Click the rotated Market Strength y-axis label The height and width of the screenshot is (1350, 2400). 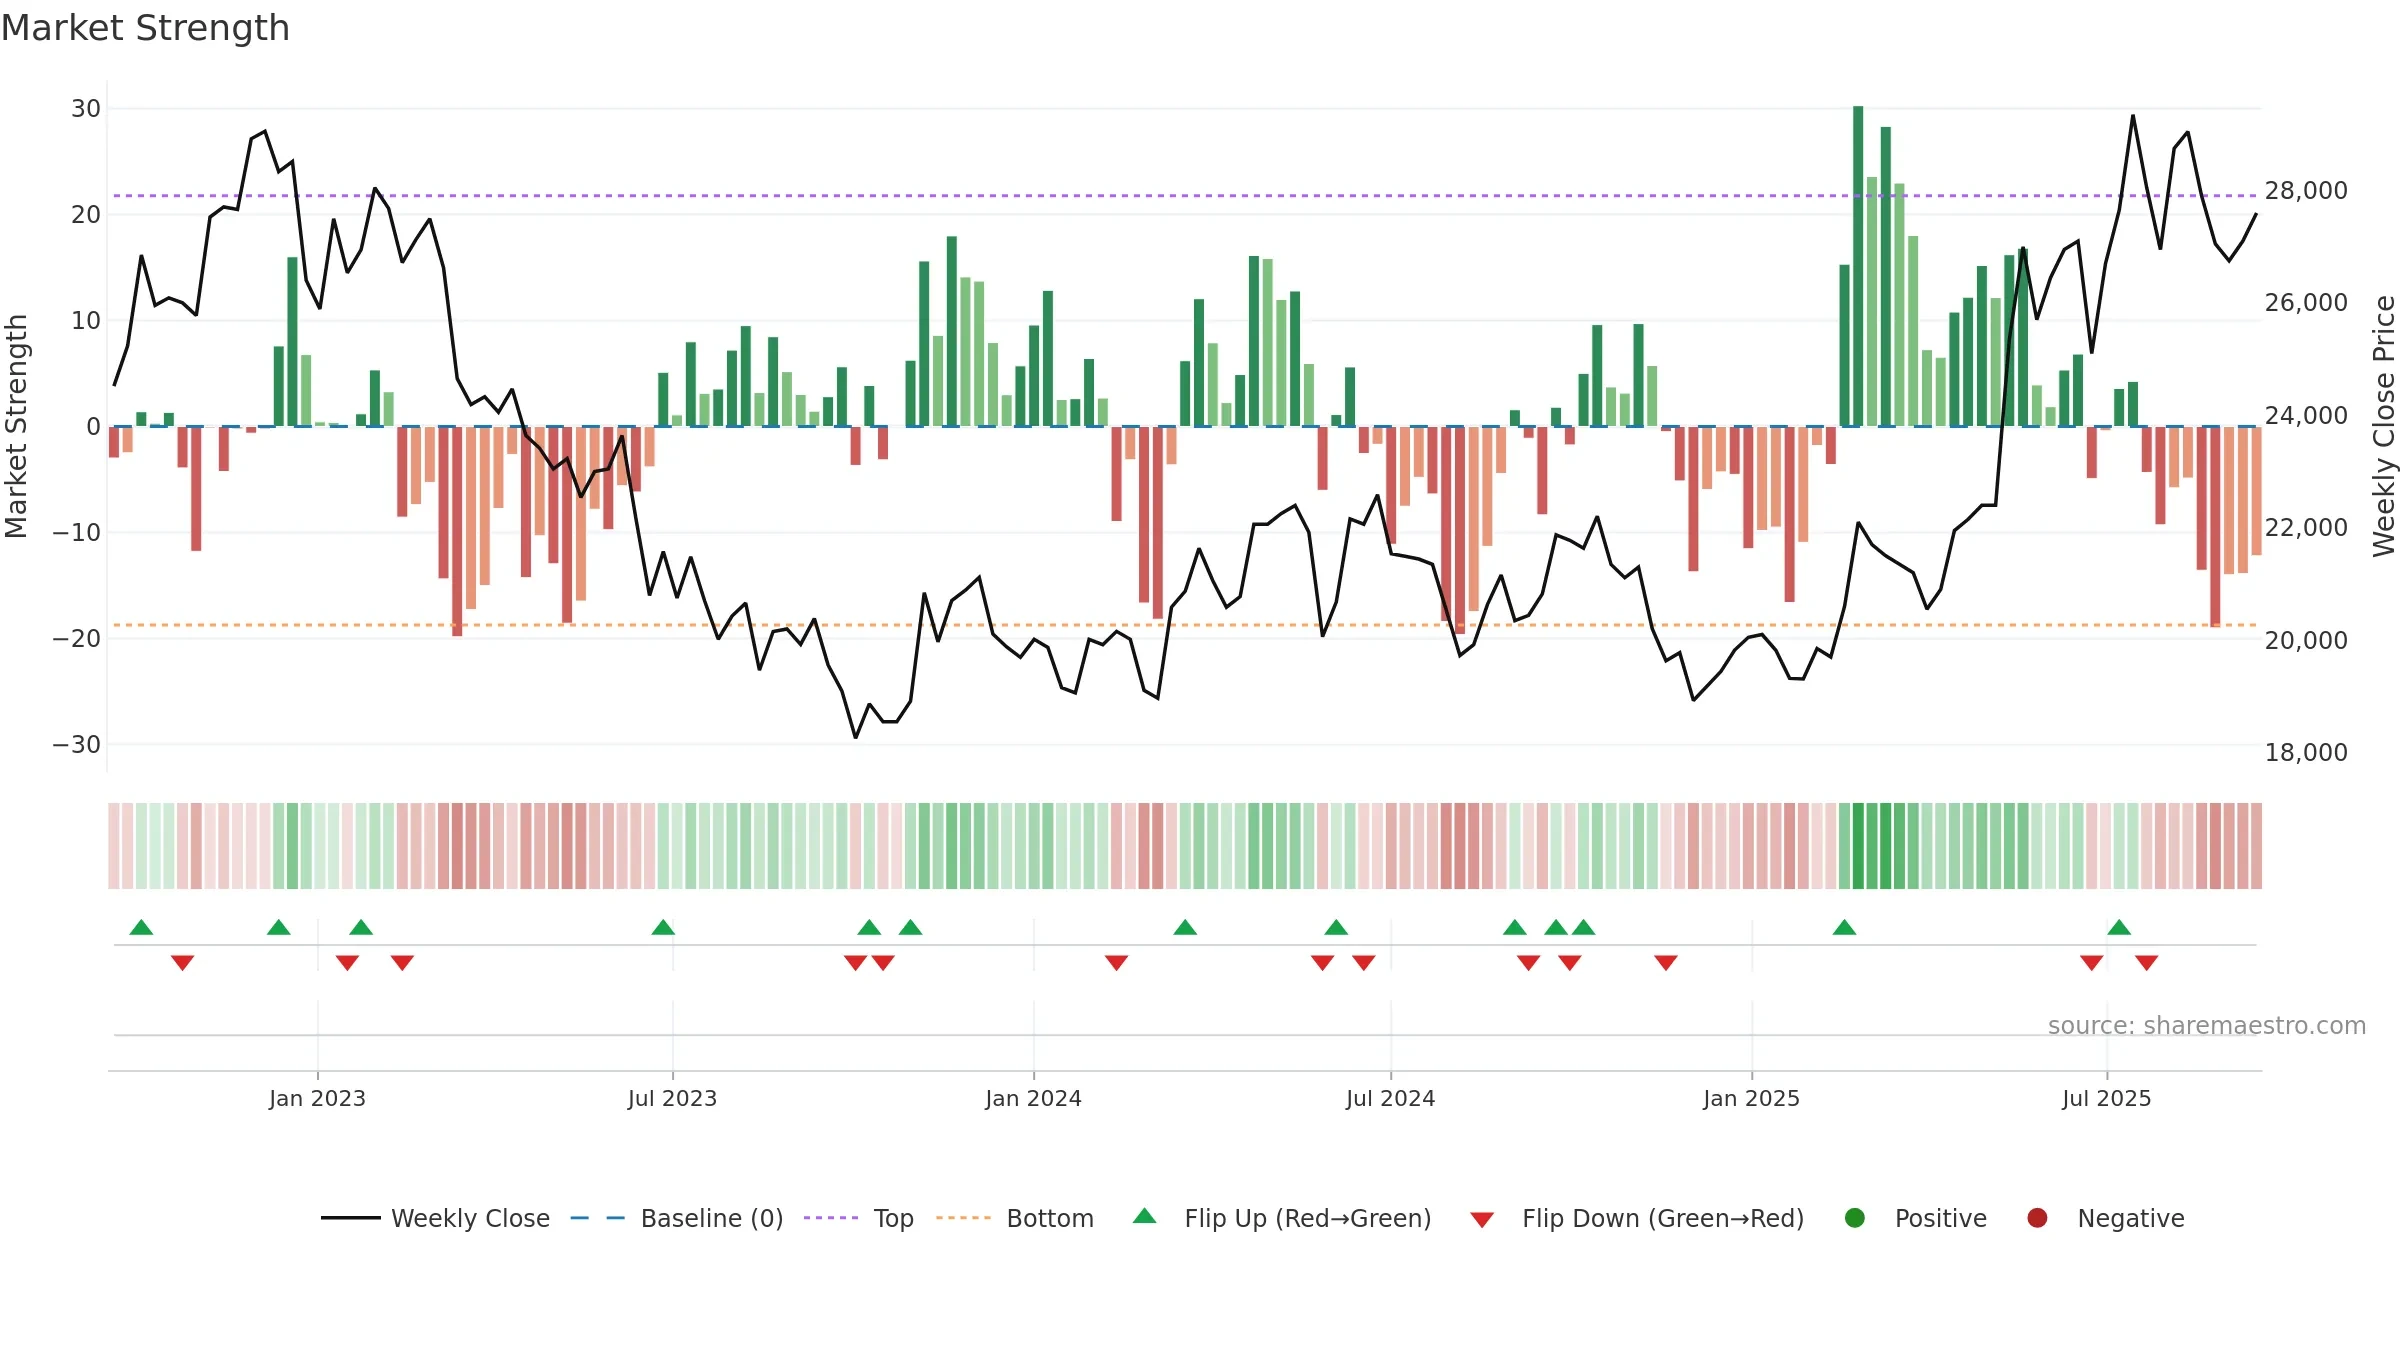(x=16, y=426)
